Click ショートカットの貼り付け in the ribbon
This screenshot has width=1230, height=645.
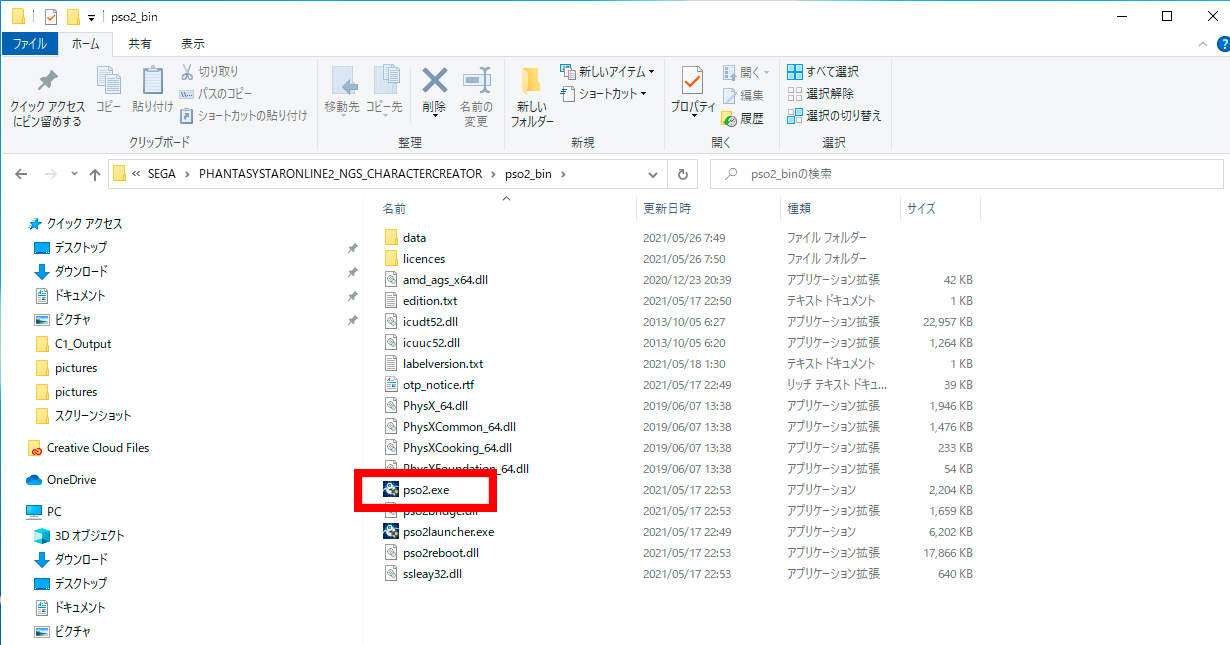[x=244, y=116]
